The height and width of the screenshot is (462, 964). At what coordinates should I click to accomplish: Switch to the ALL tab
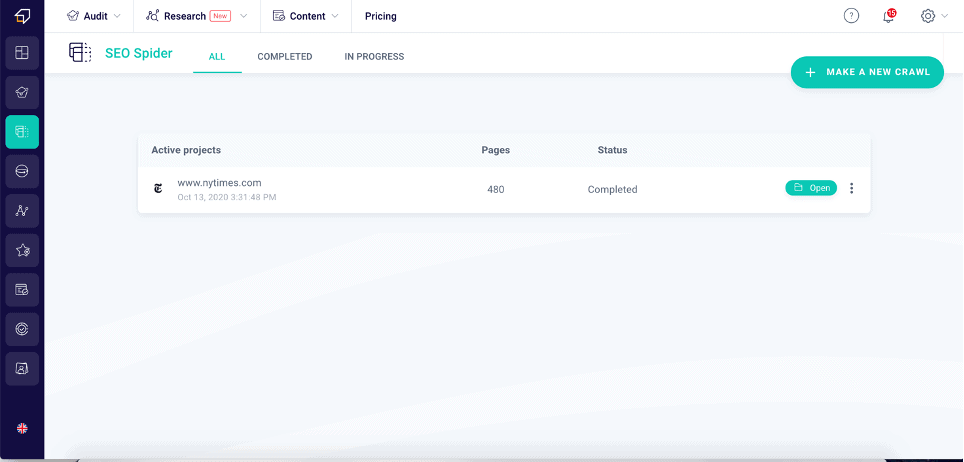point(217,57)
